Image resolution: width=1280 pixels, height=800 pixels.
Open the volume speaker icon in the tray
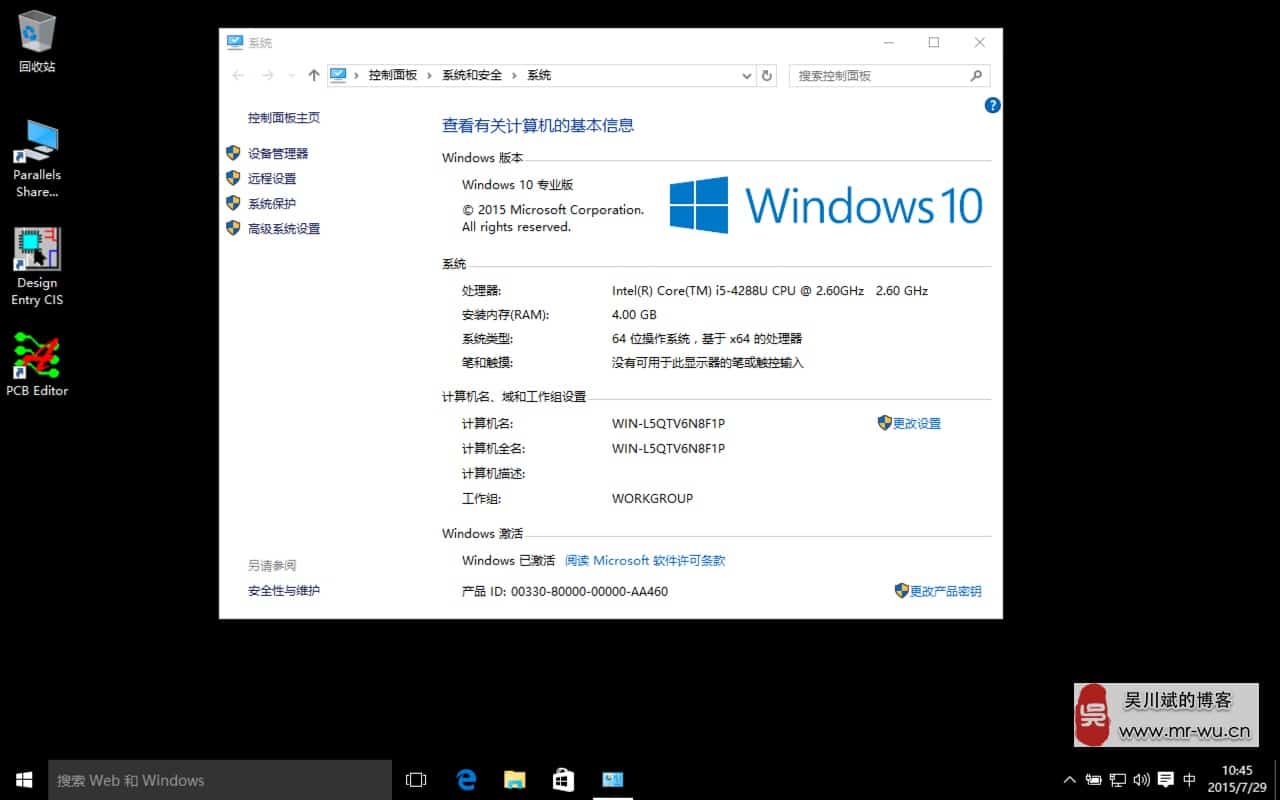(1142, 780)
